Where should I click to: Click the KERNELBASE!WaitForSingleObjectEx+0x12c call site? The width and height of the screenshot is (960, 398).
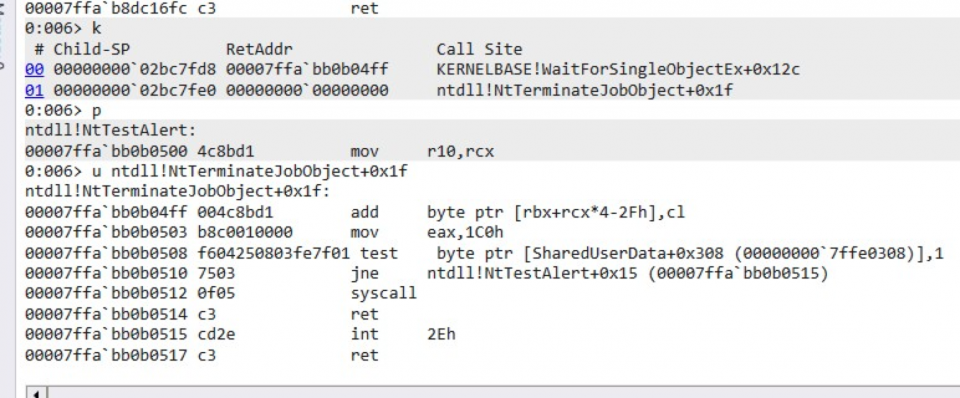click(x=618, y=70)
